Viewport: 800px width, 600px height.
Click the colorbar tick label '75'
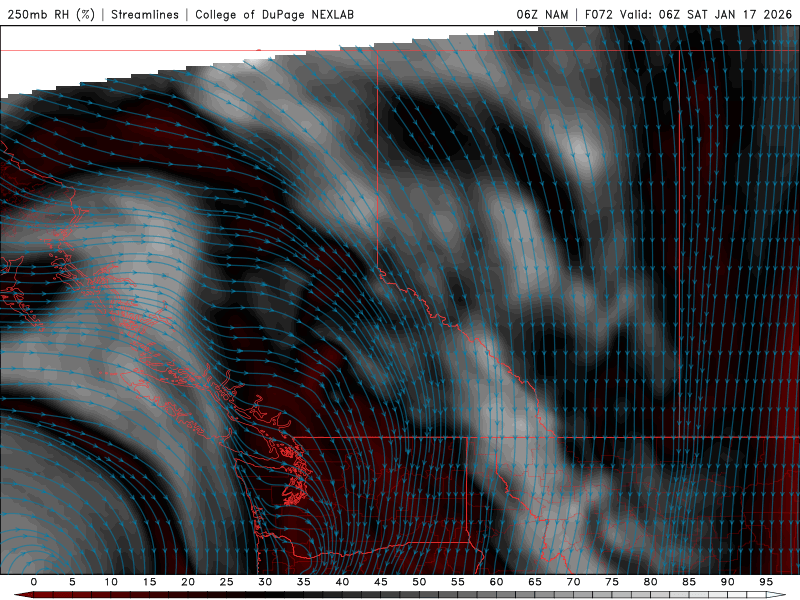point(612,582)
